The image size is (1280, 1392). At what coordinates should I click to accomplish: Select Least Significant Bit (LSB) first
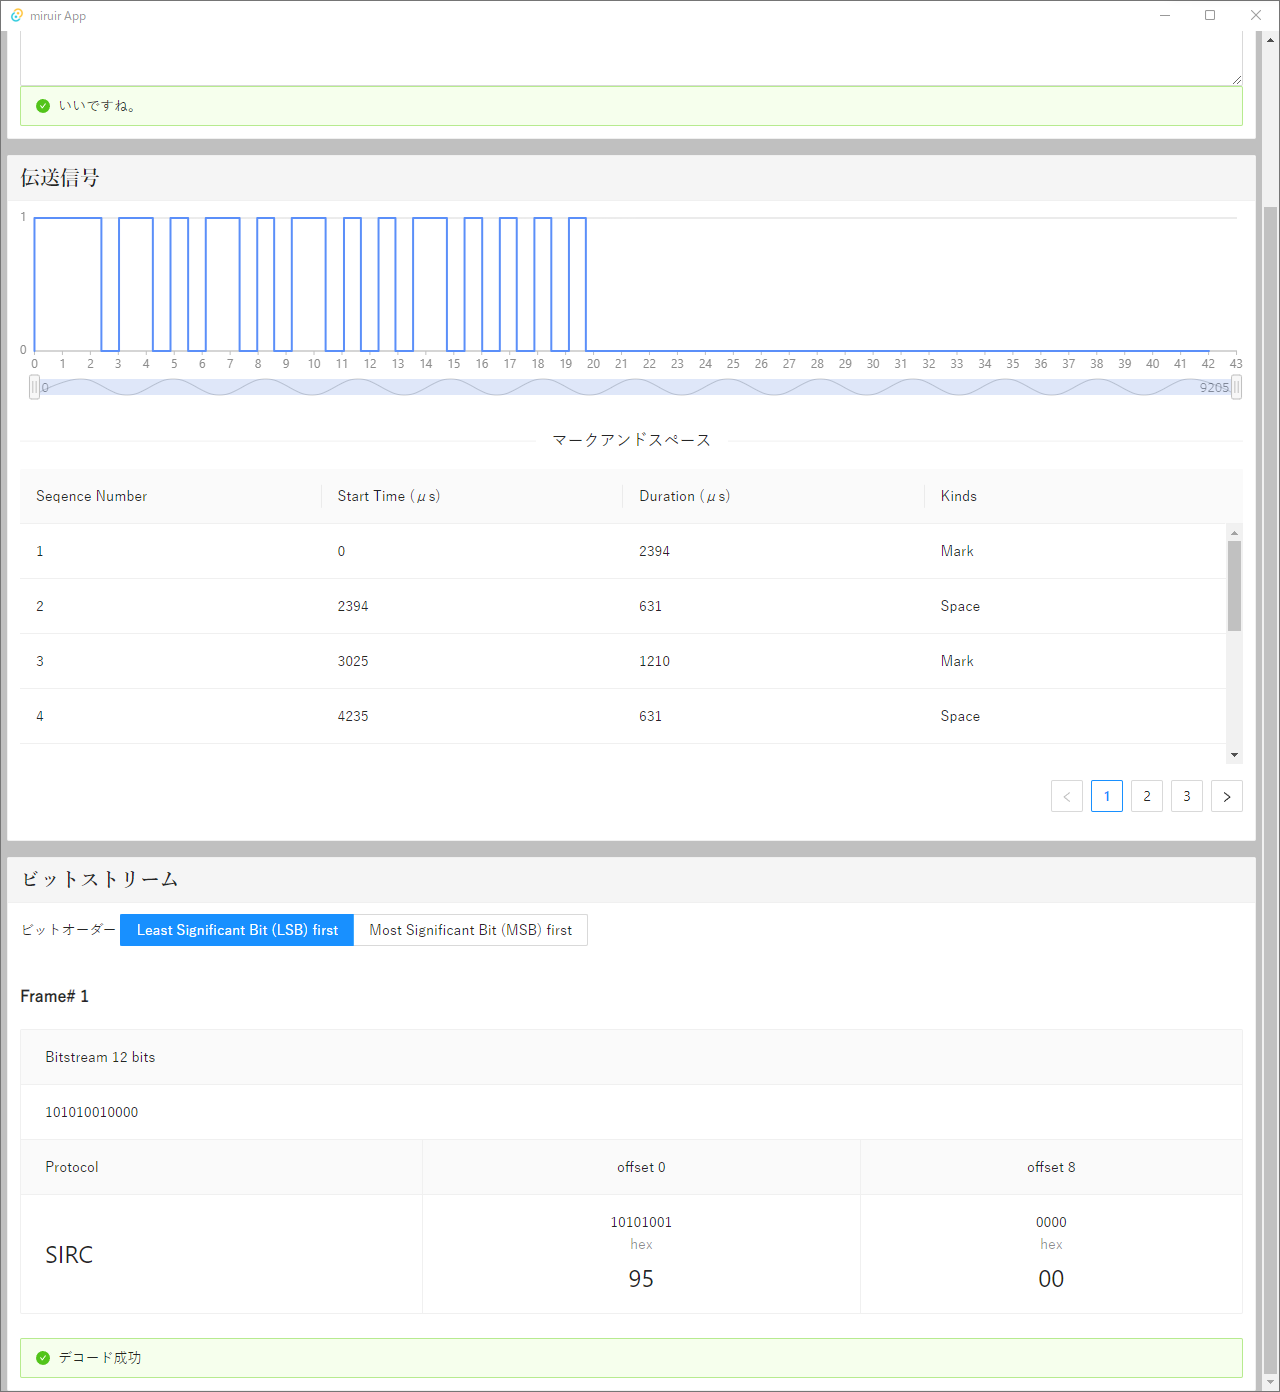pos(237,930)
